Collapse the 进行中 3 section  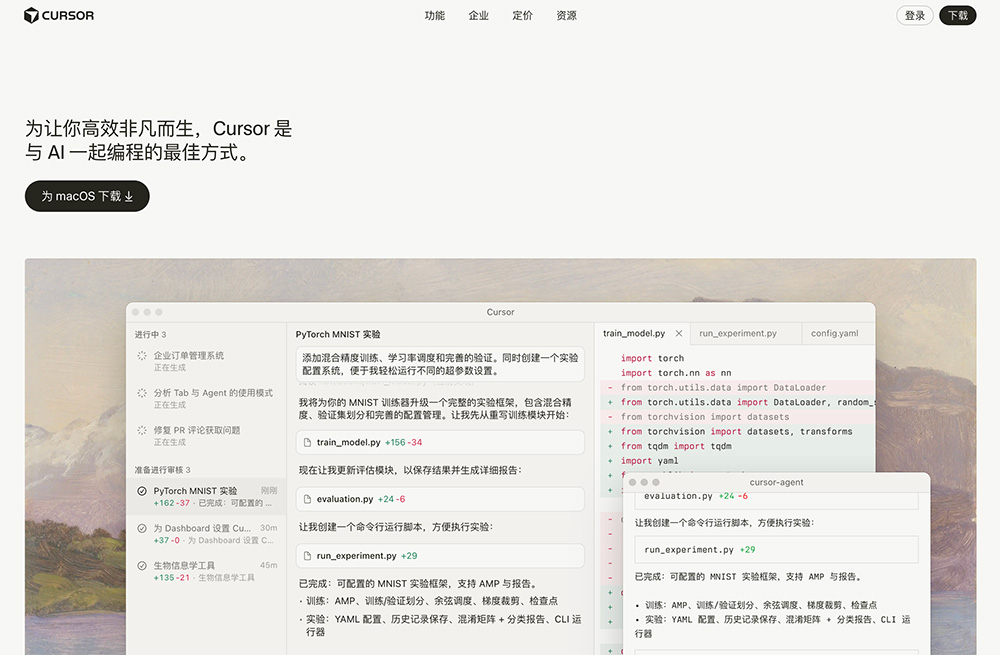148,334
